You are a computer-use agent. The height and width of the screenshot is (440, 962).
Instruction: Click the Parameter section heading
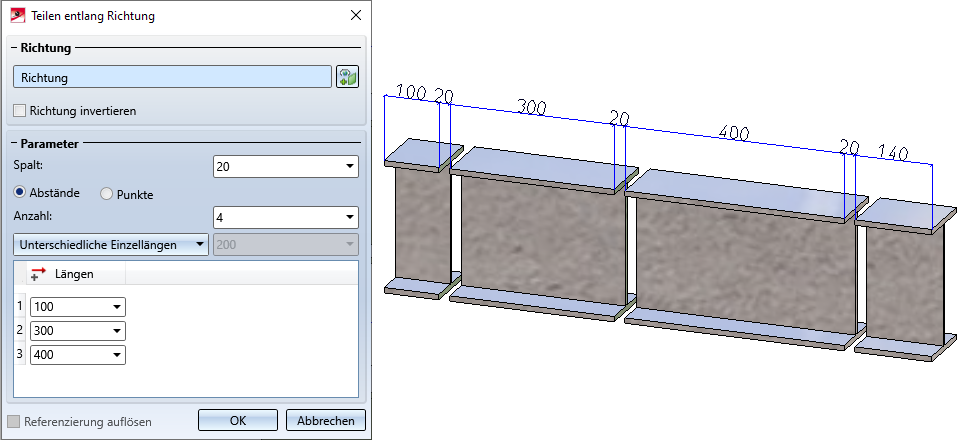point(49,144)
